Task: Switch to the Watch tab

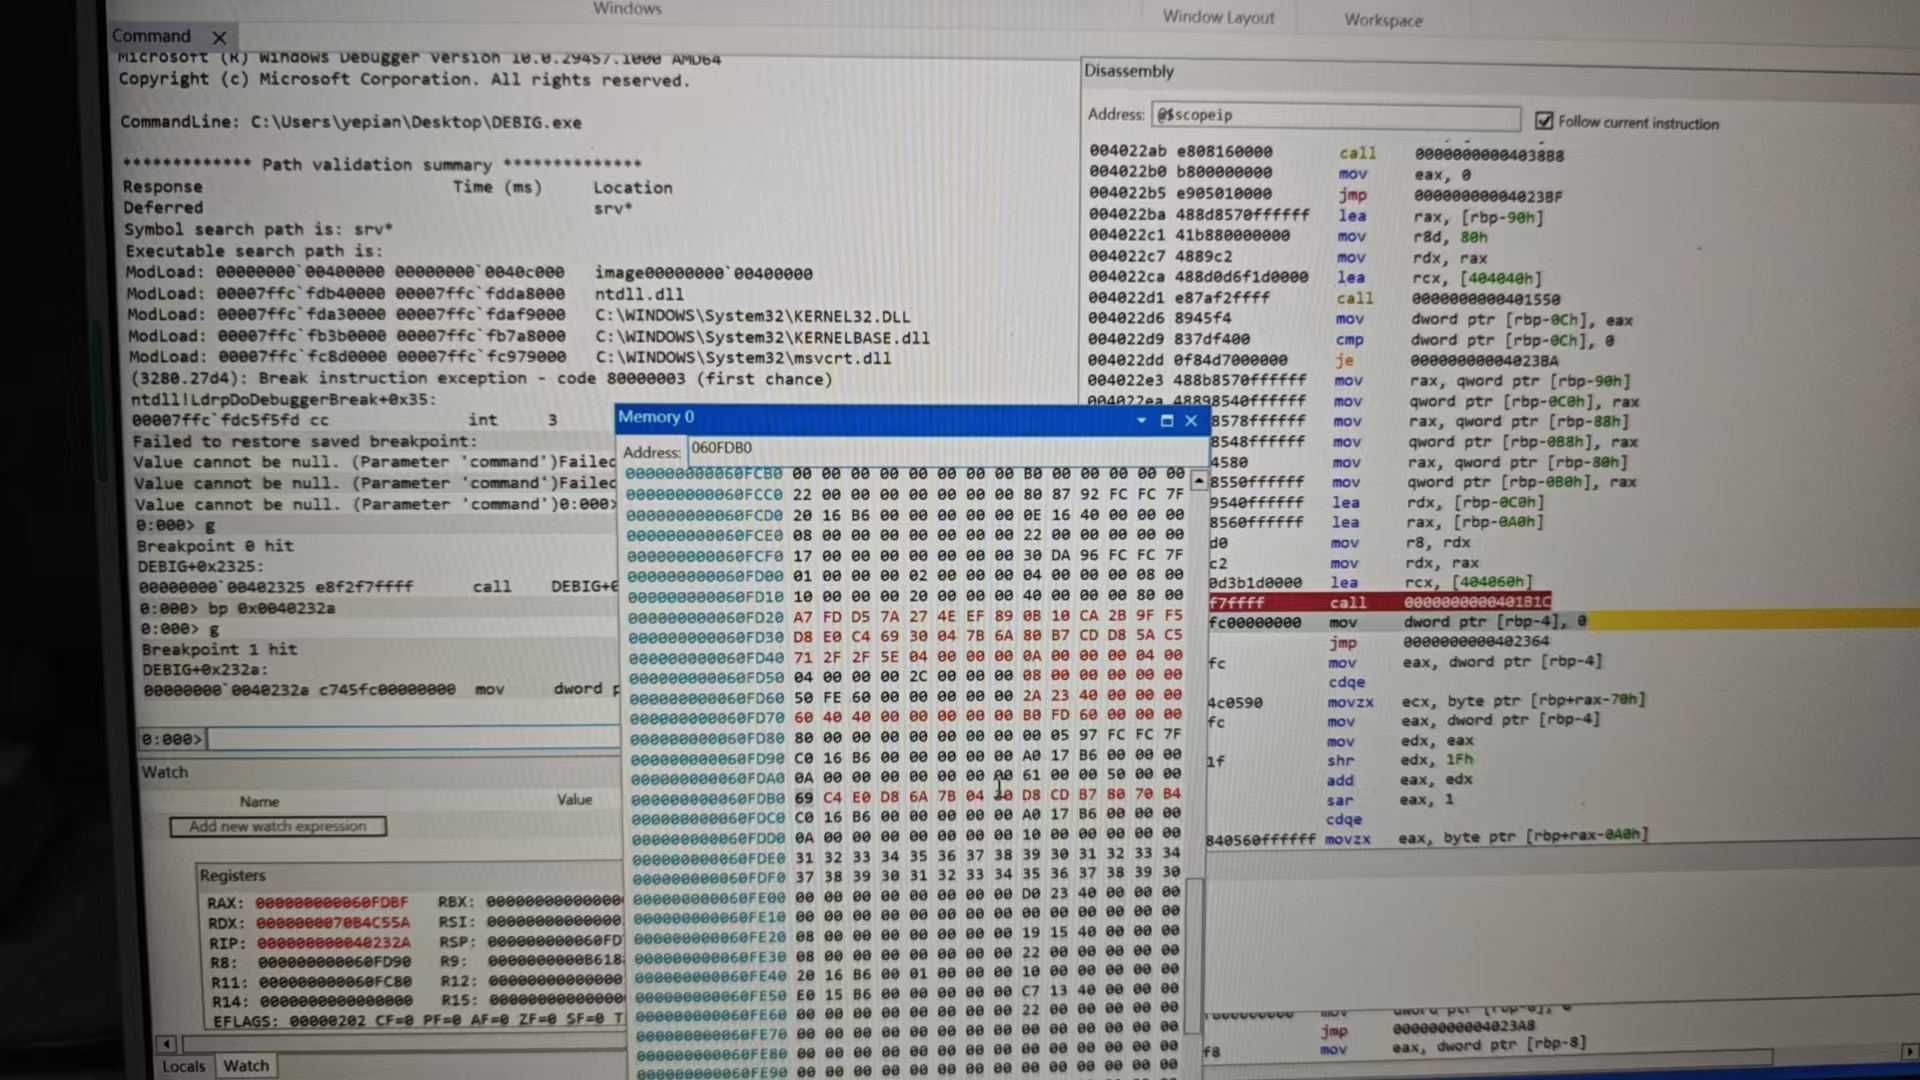Action: (x=245, y=1065)
